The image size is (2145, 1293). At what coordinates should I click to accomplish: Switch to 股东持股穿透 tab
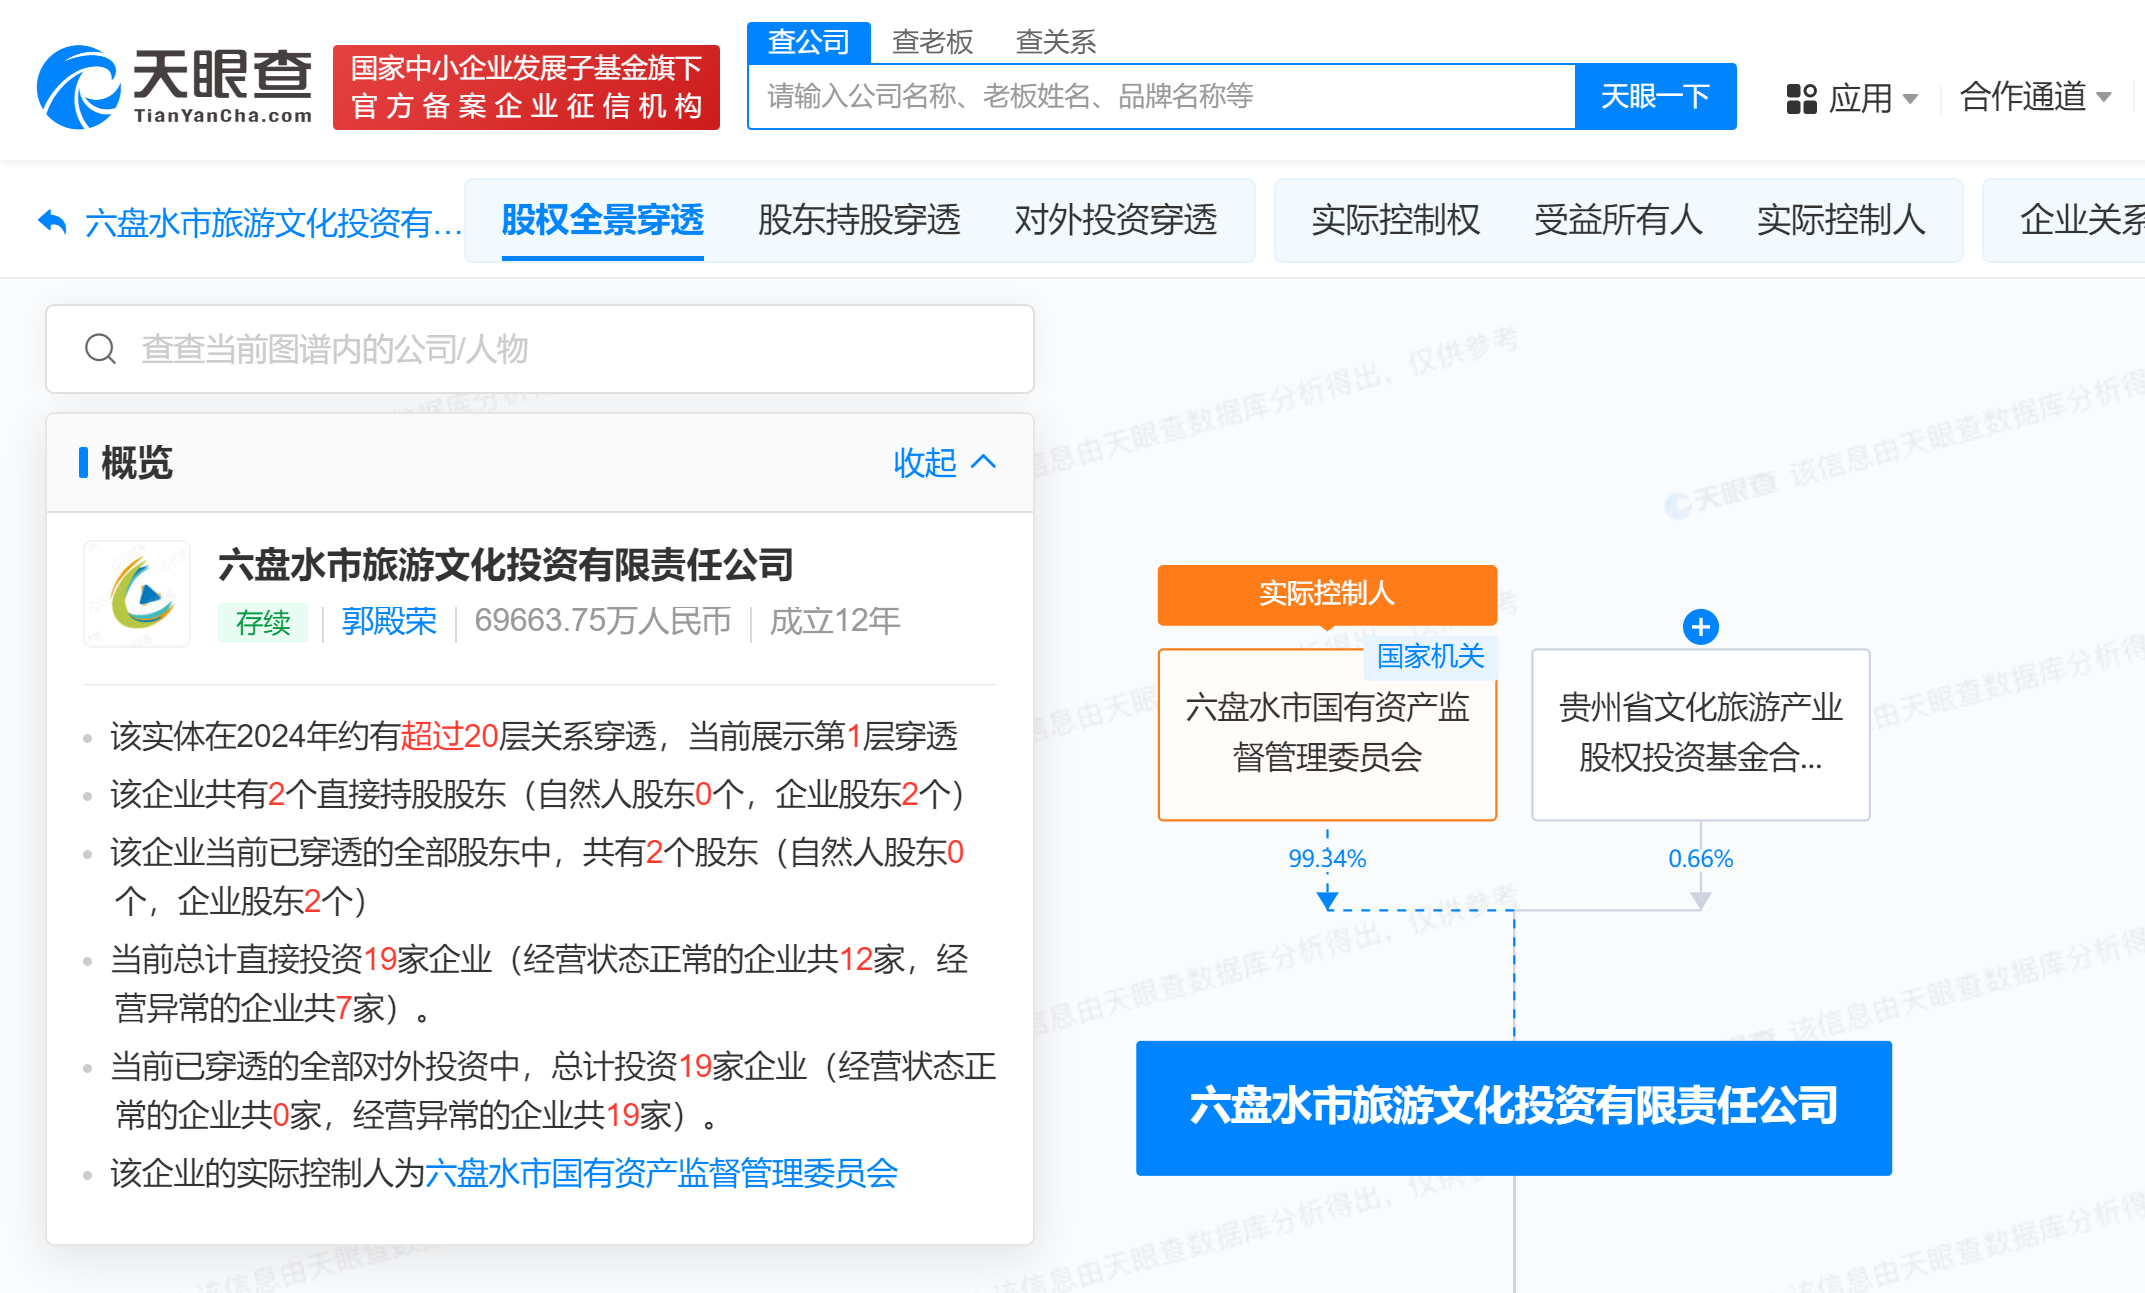pos(859,220)
